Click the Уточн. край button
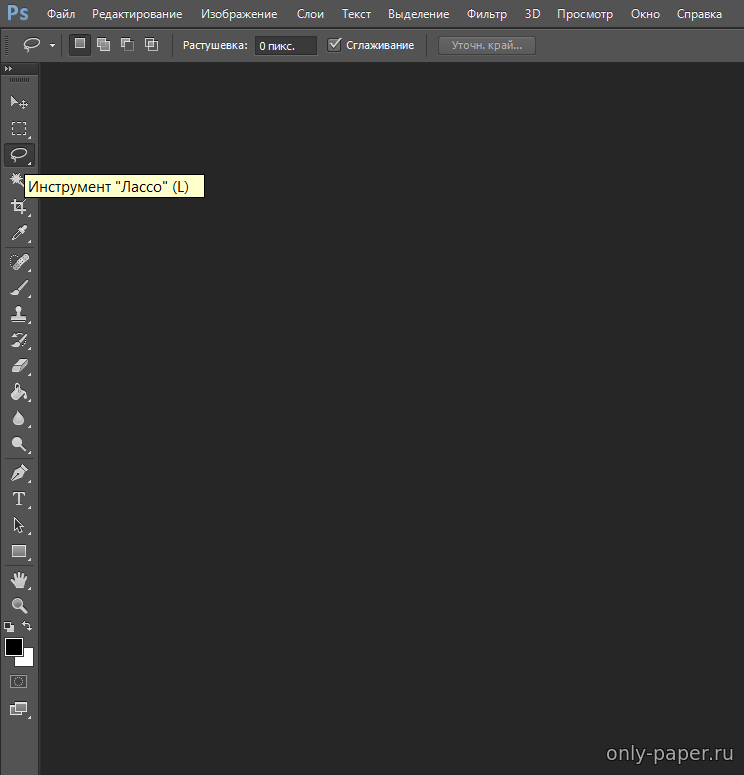 click(486, 45)
